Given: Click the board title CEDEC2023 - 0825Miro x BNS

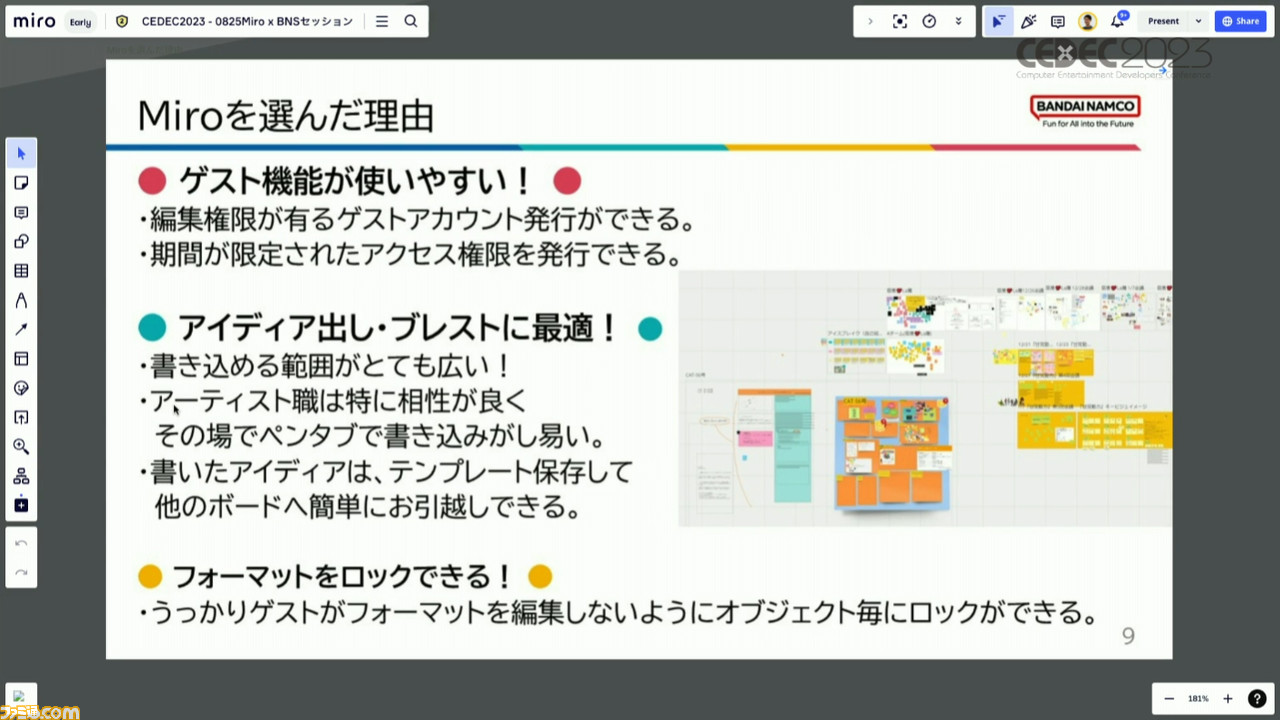Looking at the screenshot, I should pos(247,21).
